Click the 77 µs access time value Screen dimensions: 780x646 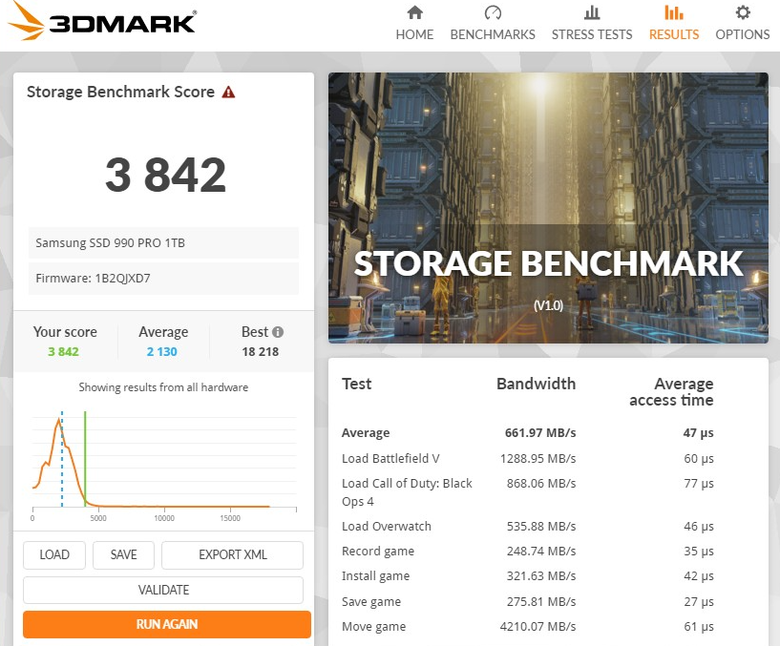click(x=698, y=483)
